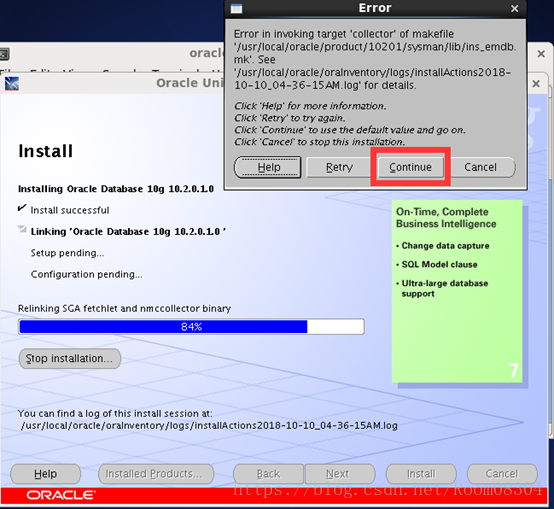
Task: Click the installer's bottom Cancel button
Action: point(502,474)
